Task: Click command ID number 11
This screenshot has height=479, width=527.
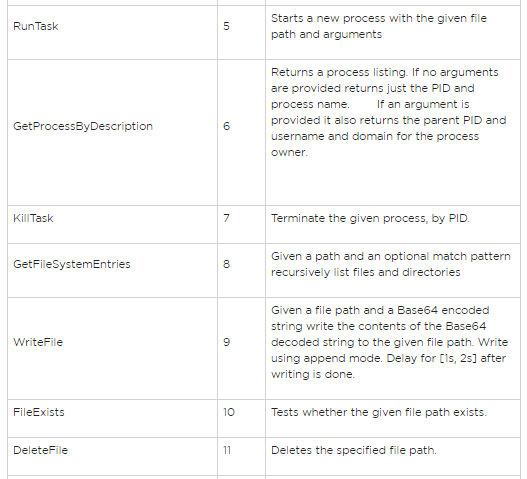Action: click(x=227, y=450)
